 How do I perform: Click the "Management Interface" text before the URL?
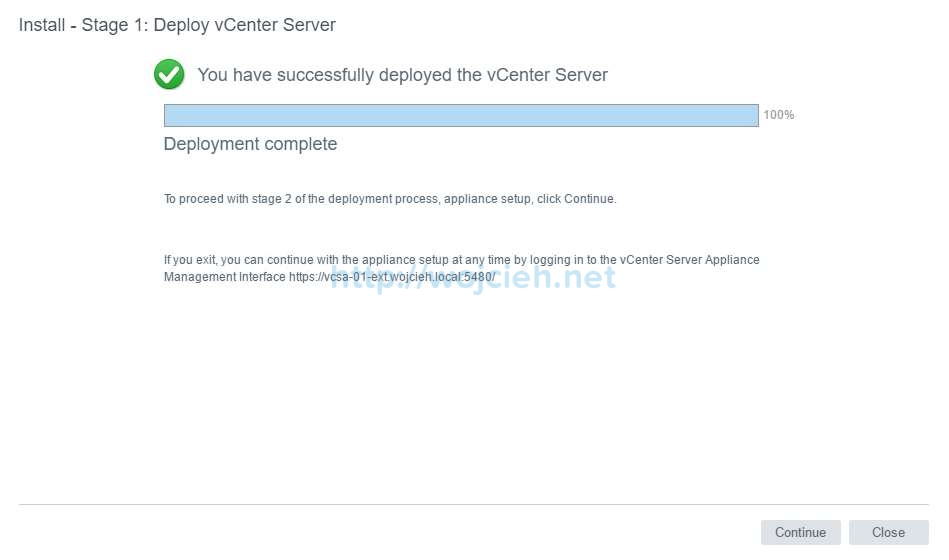point(224,277)
